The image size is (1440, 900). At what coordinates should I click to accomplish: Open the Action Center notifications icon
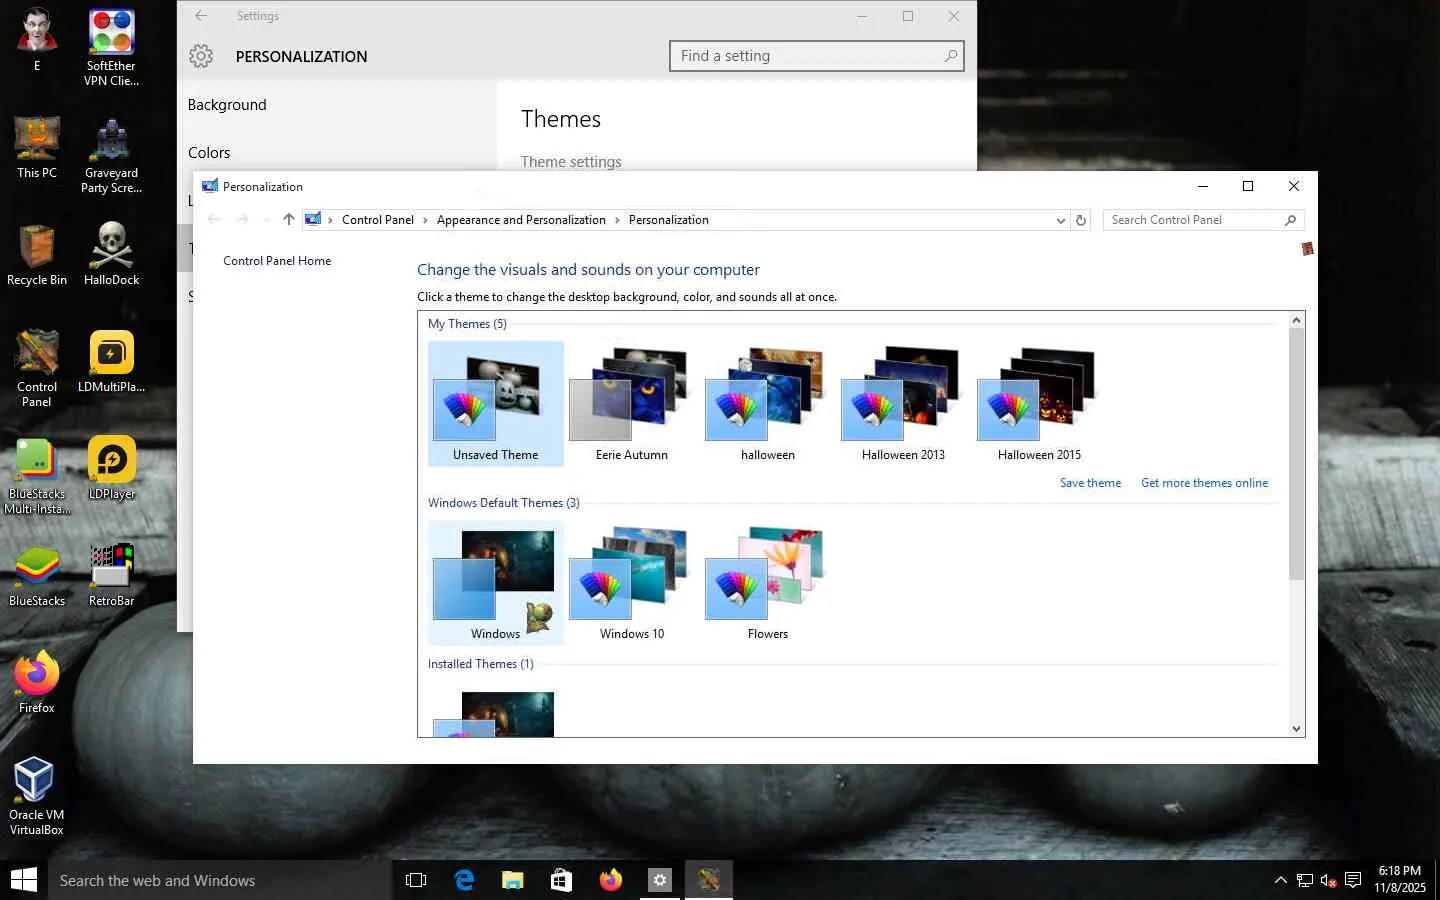1353,880
